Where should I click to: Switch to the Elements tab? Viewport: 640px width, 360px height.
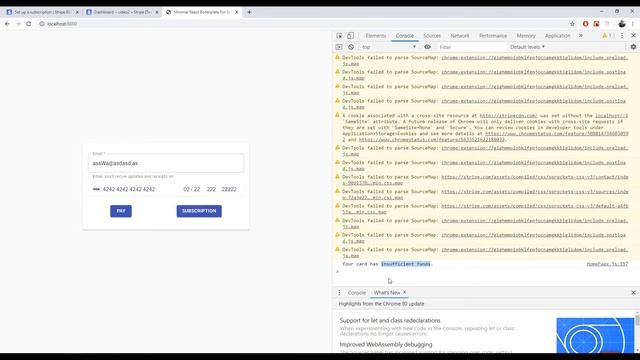(376, 36)
